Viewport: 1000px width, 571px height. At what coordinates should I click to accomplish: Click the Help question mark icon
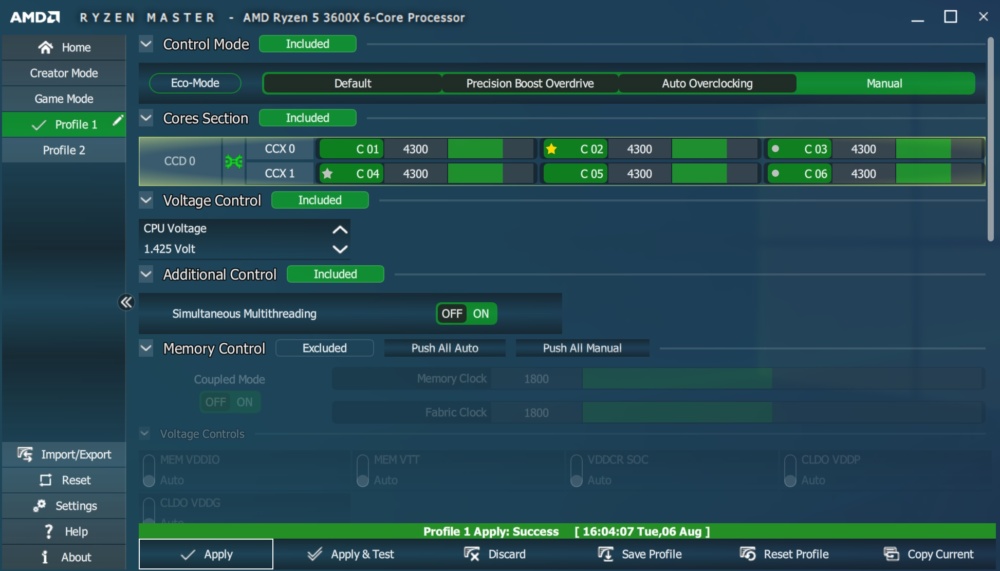[x=48, y=531]
